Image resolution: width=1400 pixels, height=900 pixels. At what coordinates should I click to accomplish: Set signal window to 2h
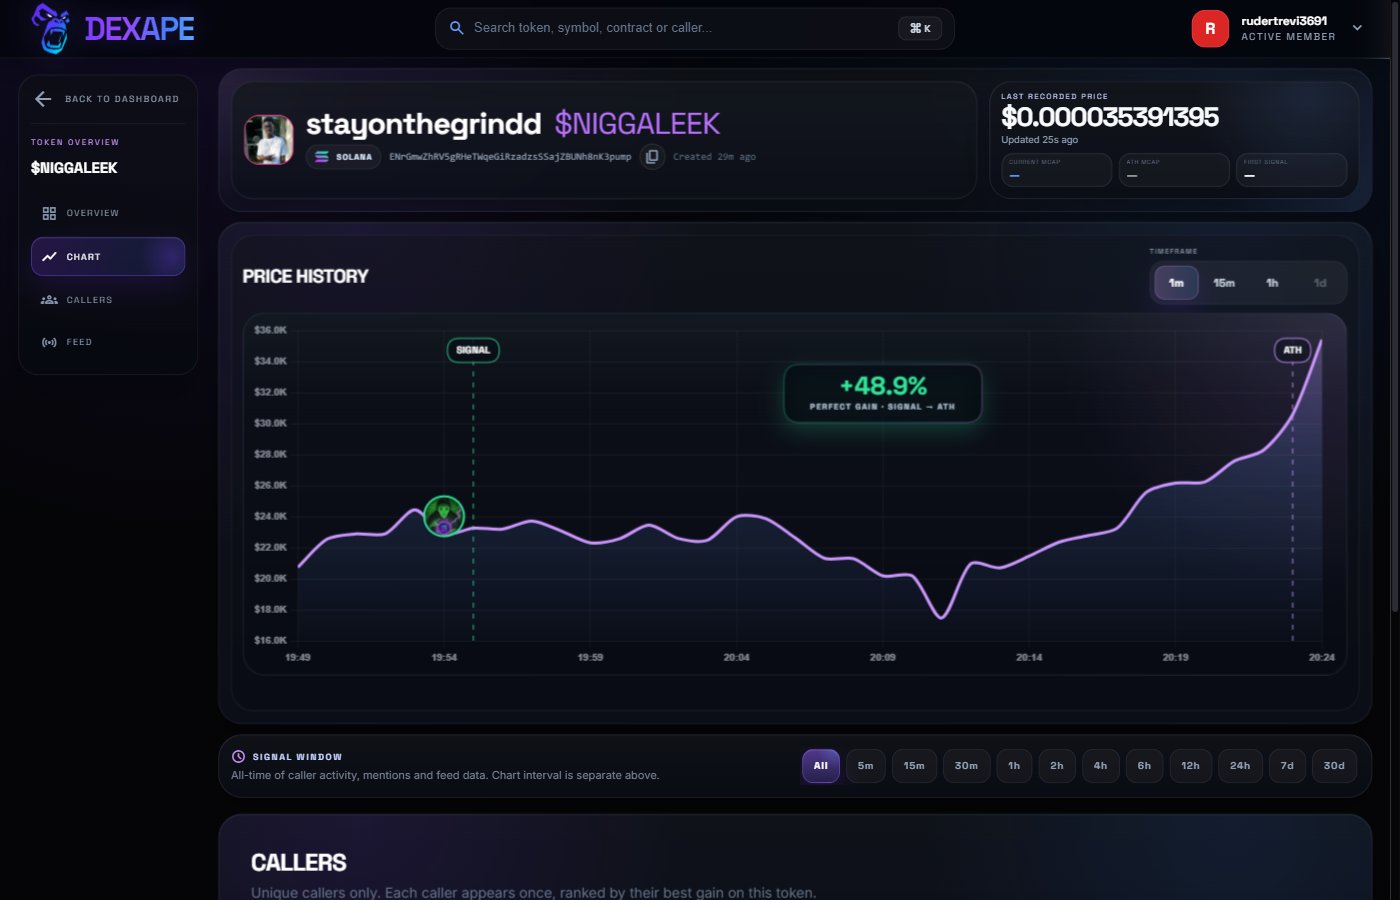tap(1057, 766)
